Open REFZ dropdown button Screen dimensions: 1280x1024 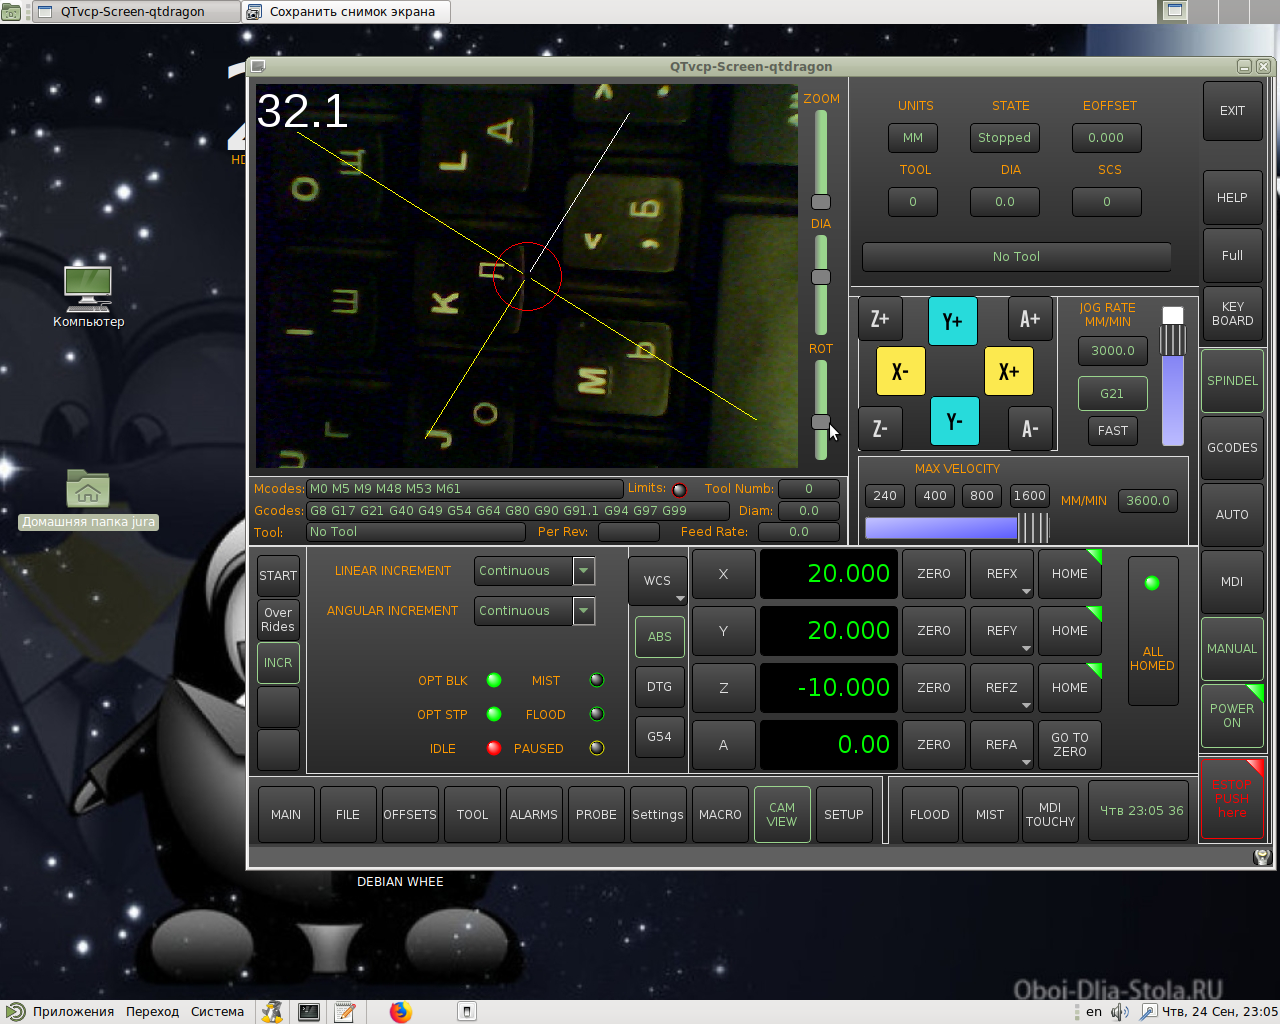coord(1002,688)
